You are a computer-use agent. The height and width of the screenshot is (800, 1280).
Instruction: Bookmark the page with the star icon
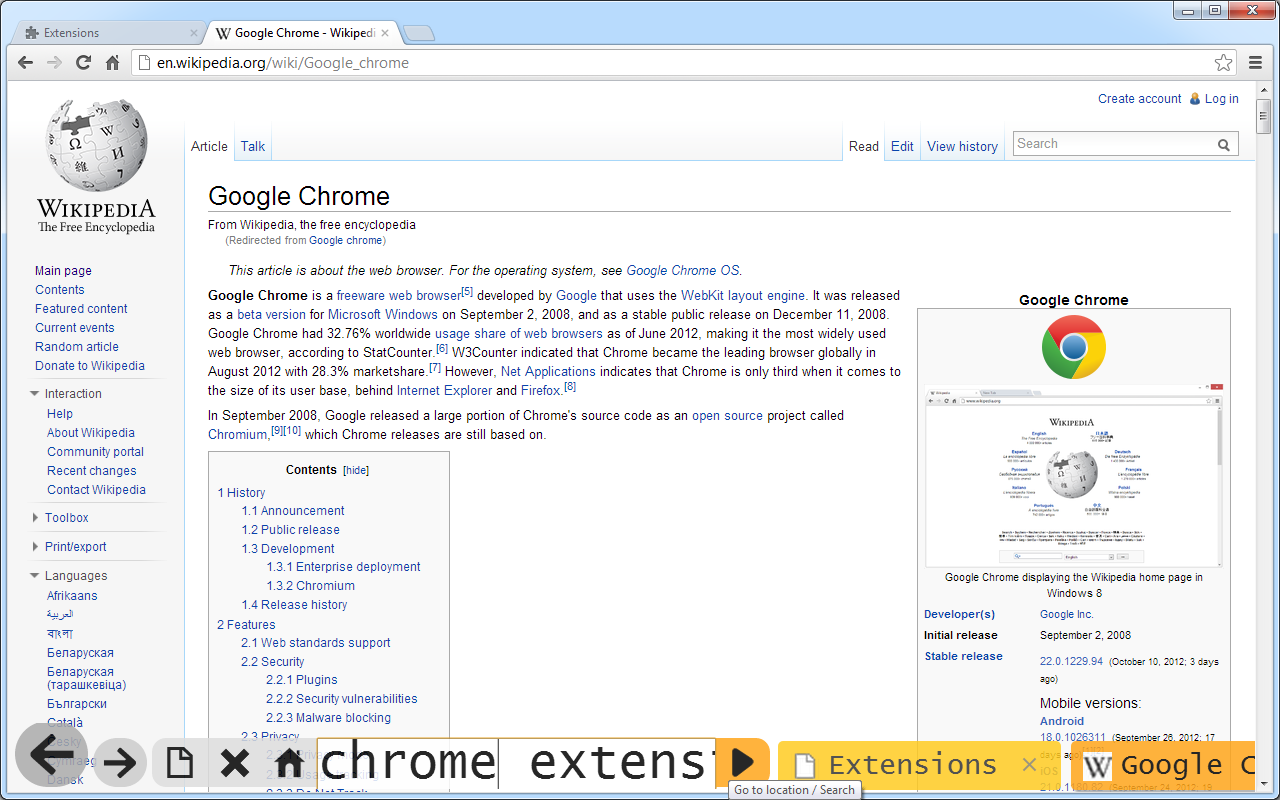(1223, 62)
